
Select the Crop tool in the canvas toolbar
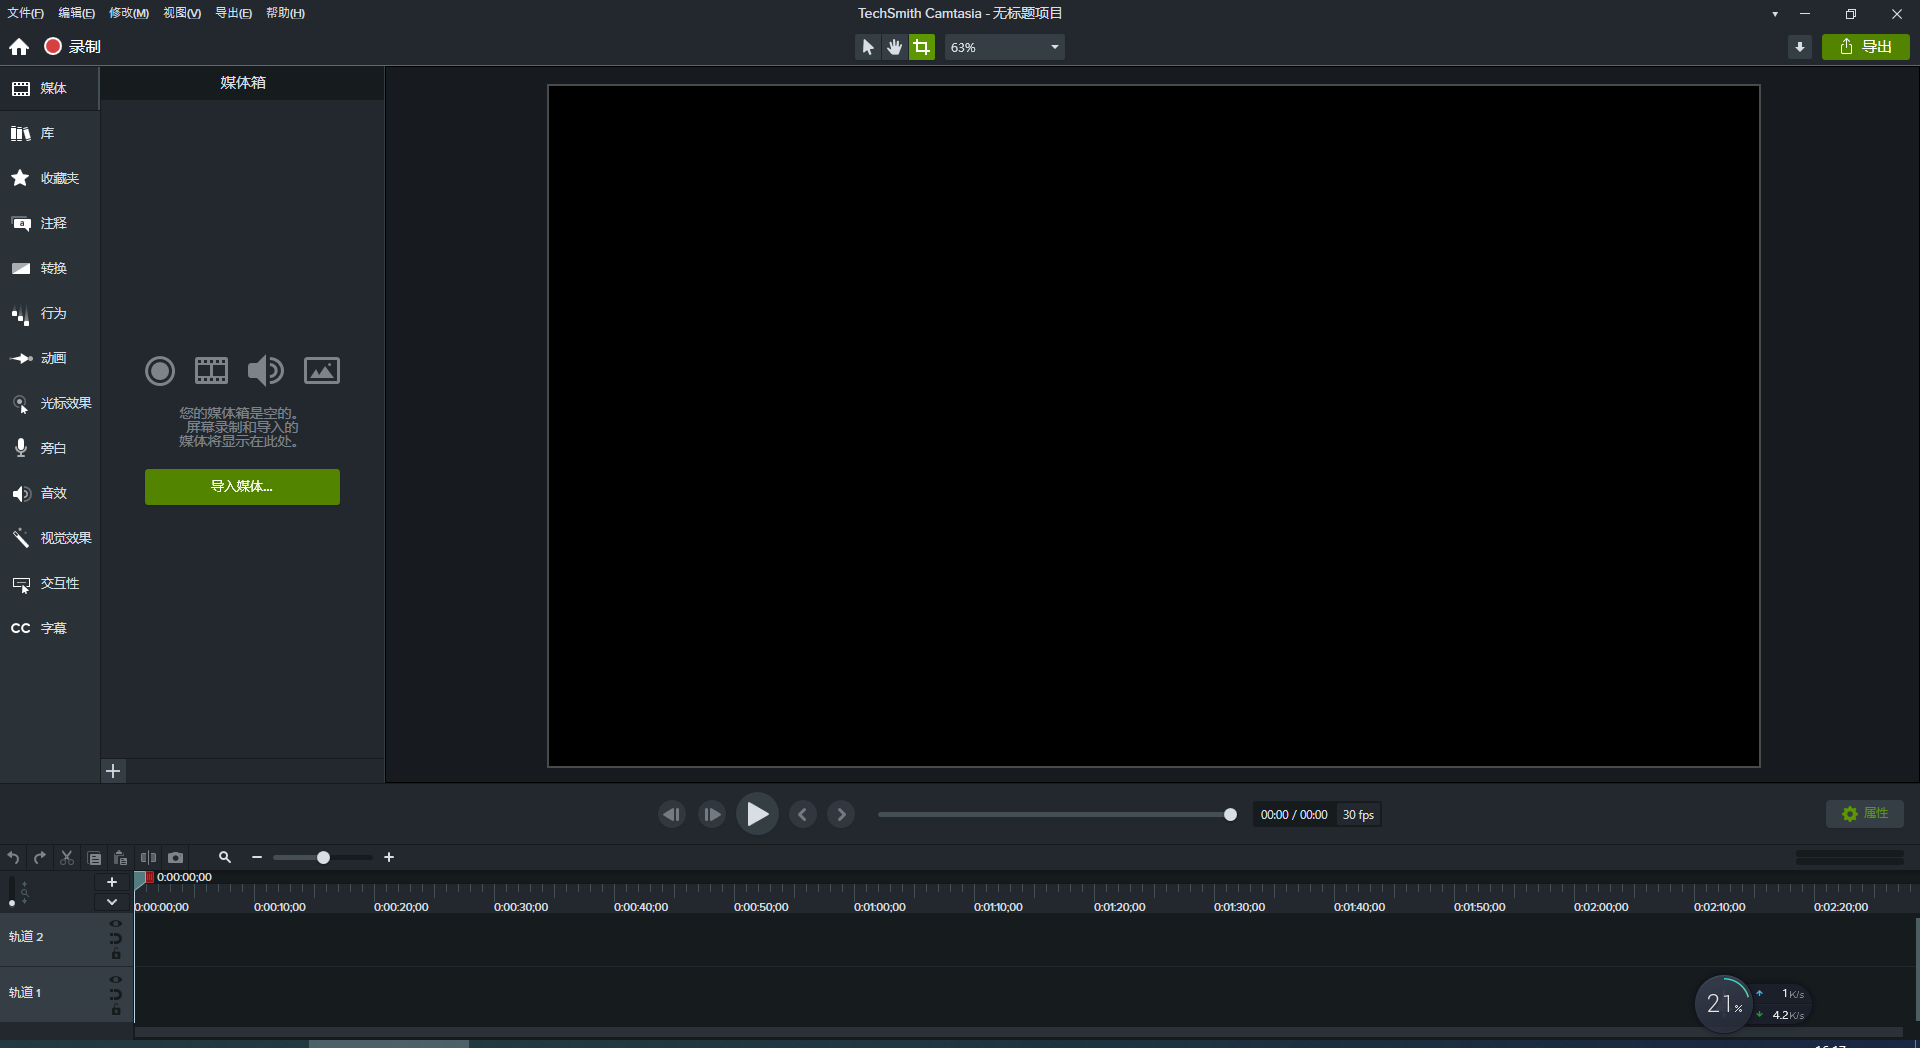[921, 46]
